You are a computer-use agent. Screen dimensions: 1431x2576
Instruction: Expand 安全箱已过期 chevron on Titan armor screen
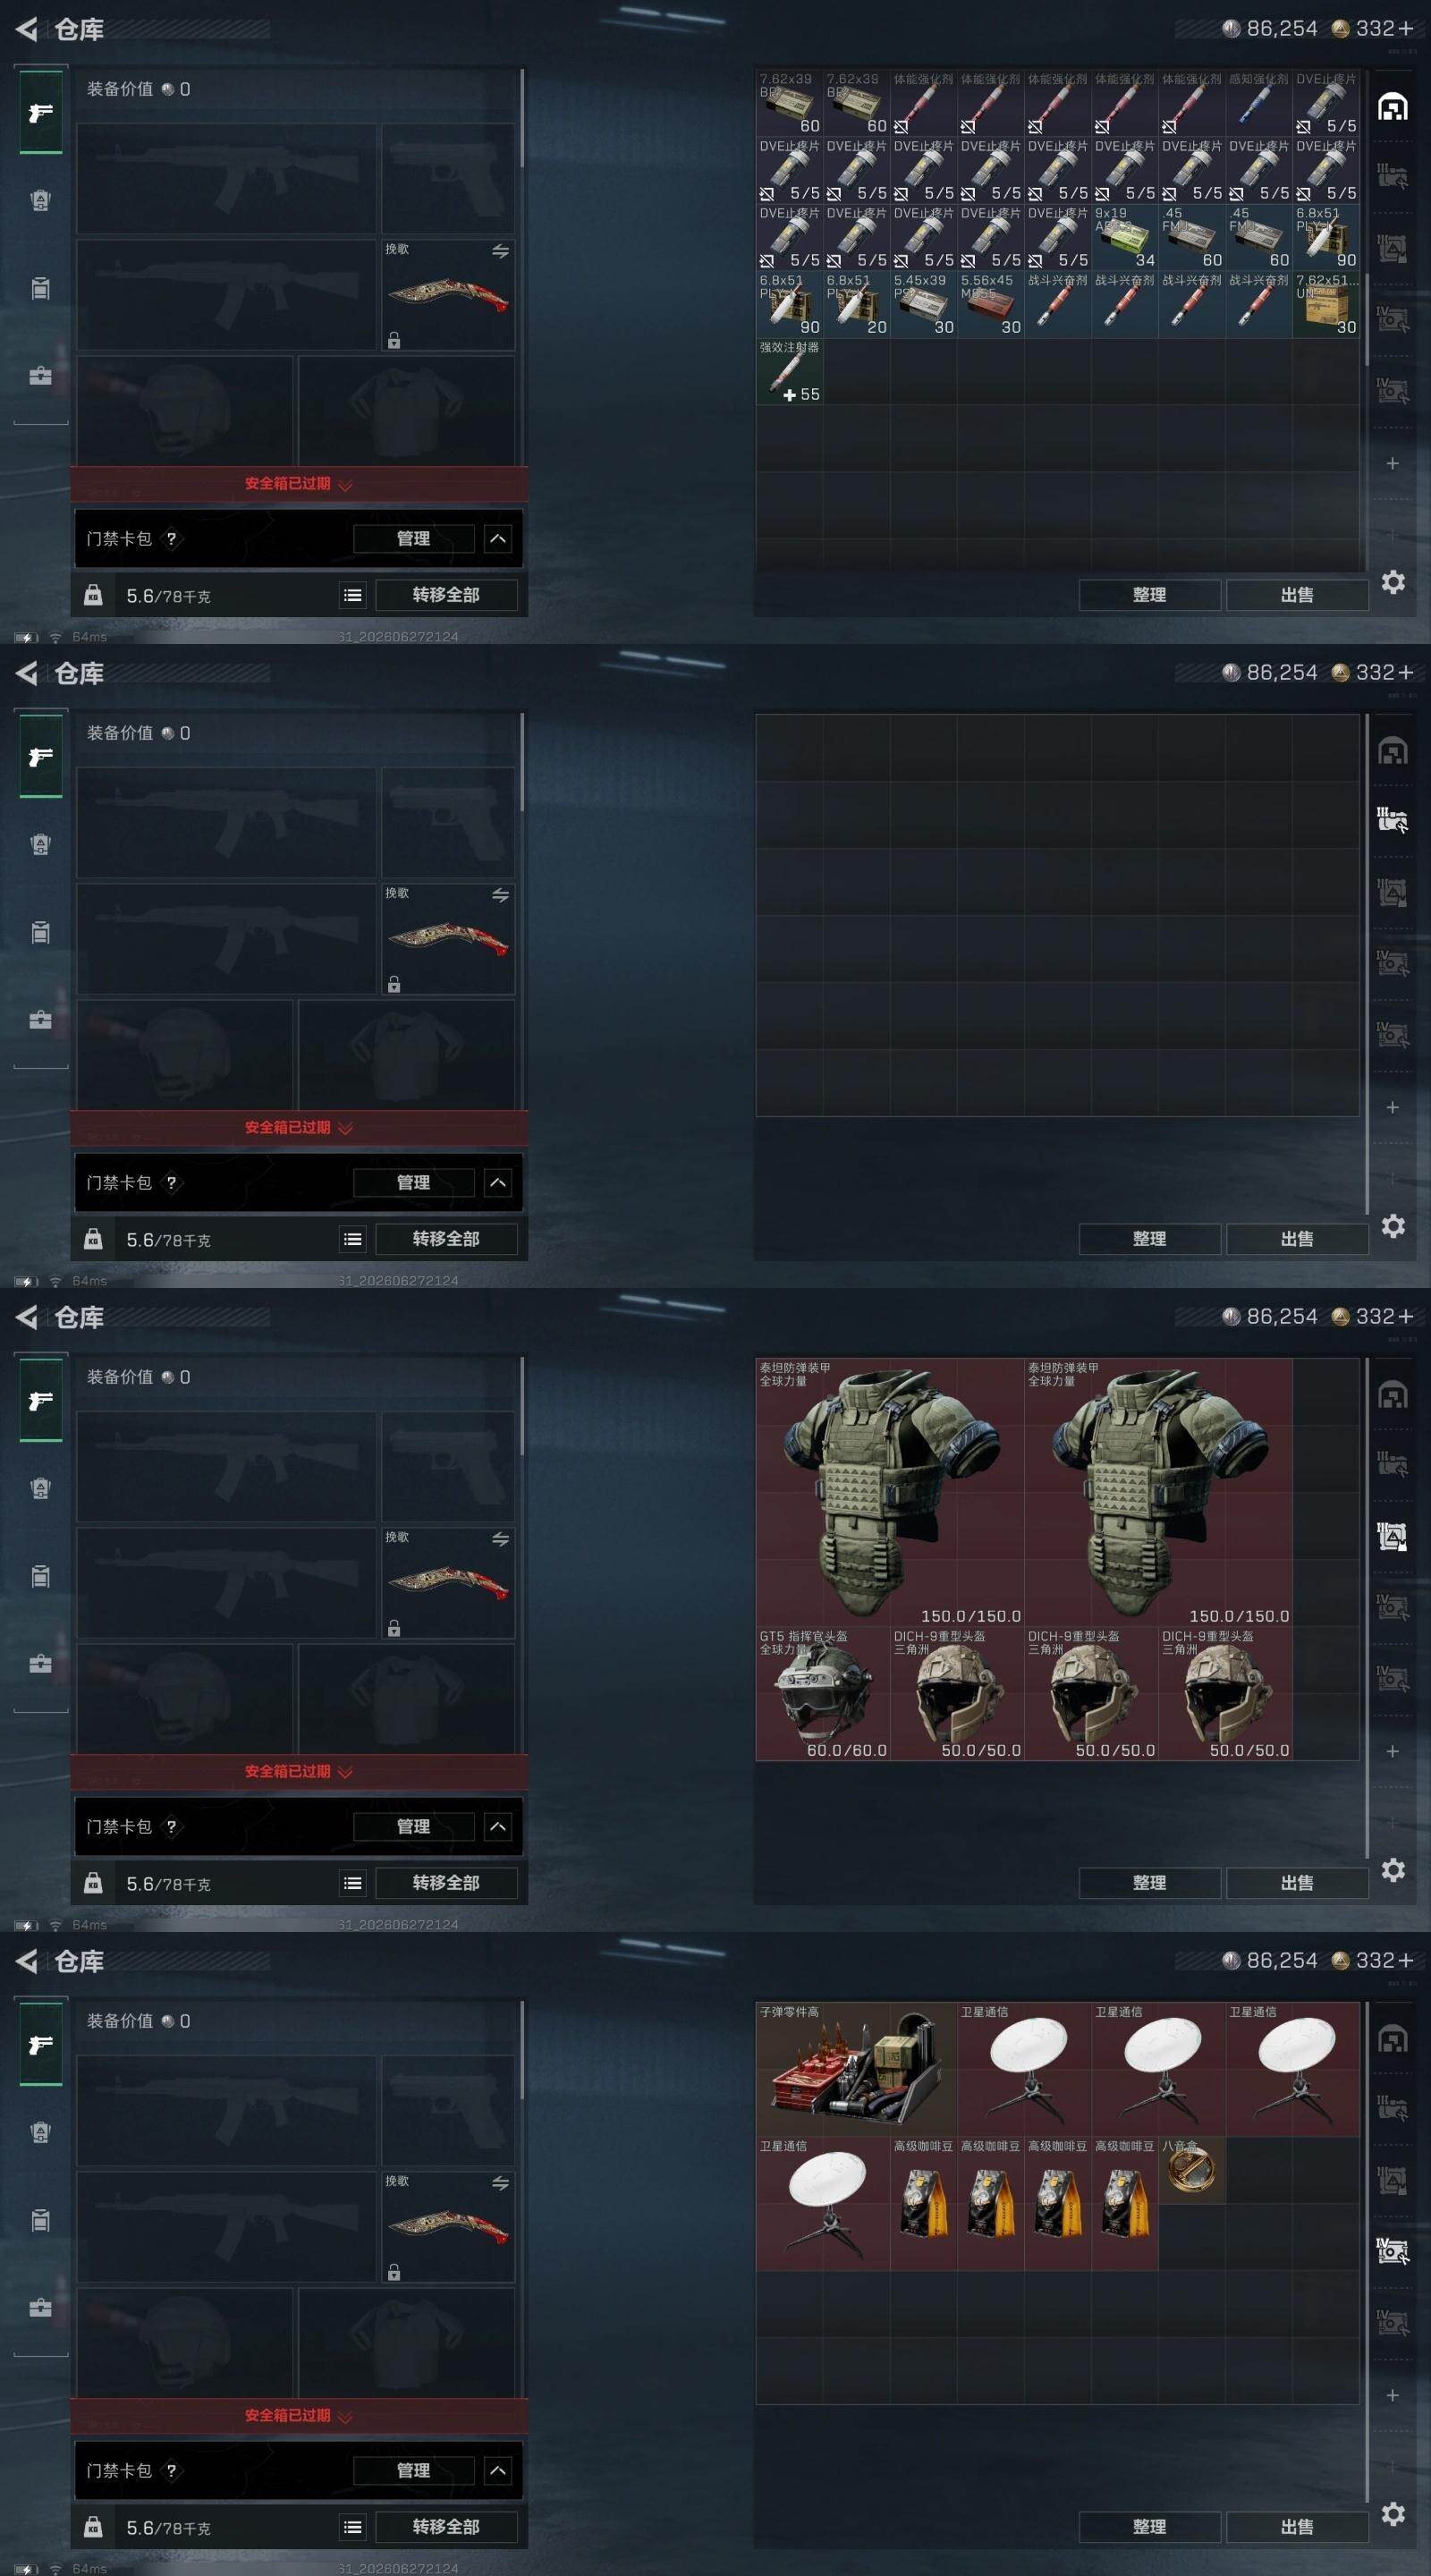(345, 1773)
